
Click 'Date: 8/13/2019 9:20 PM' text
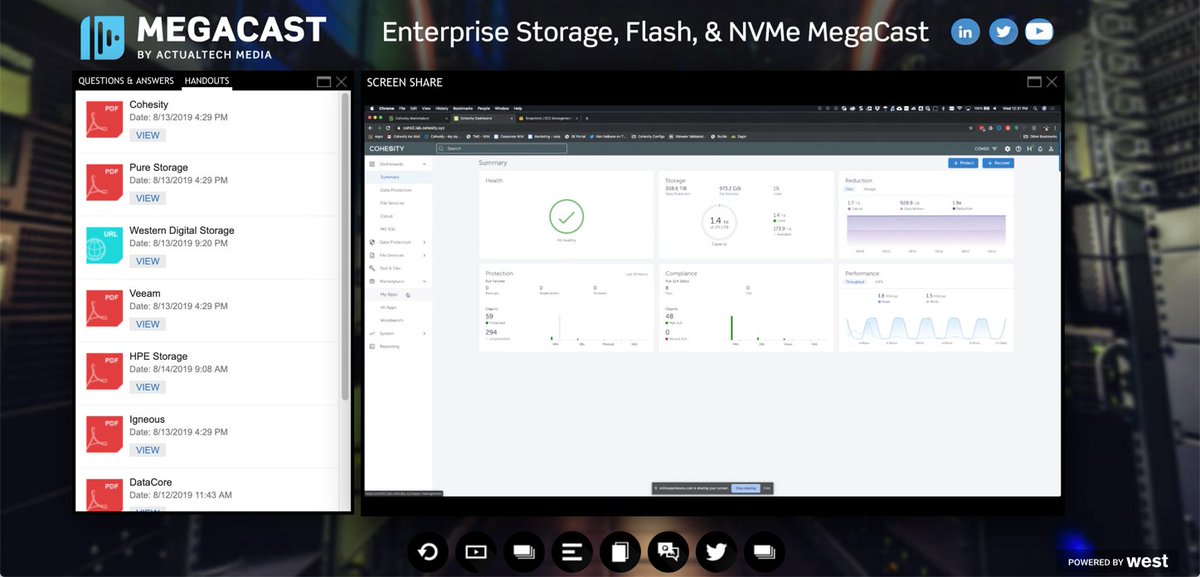[x=179, y=243]
